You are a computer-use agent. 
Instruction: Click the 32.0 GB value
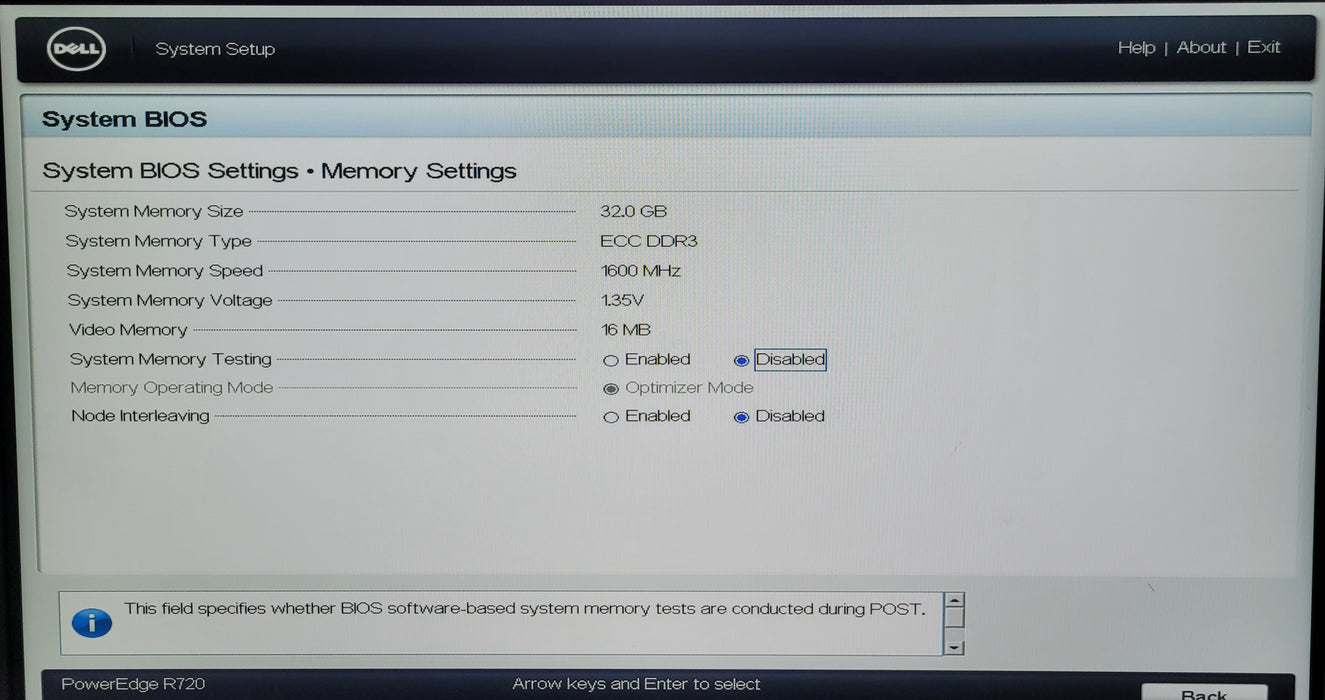point(633,211)
